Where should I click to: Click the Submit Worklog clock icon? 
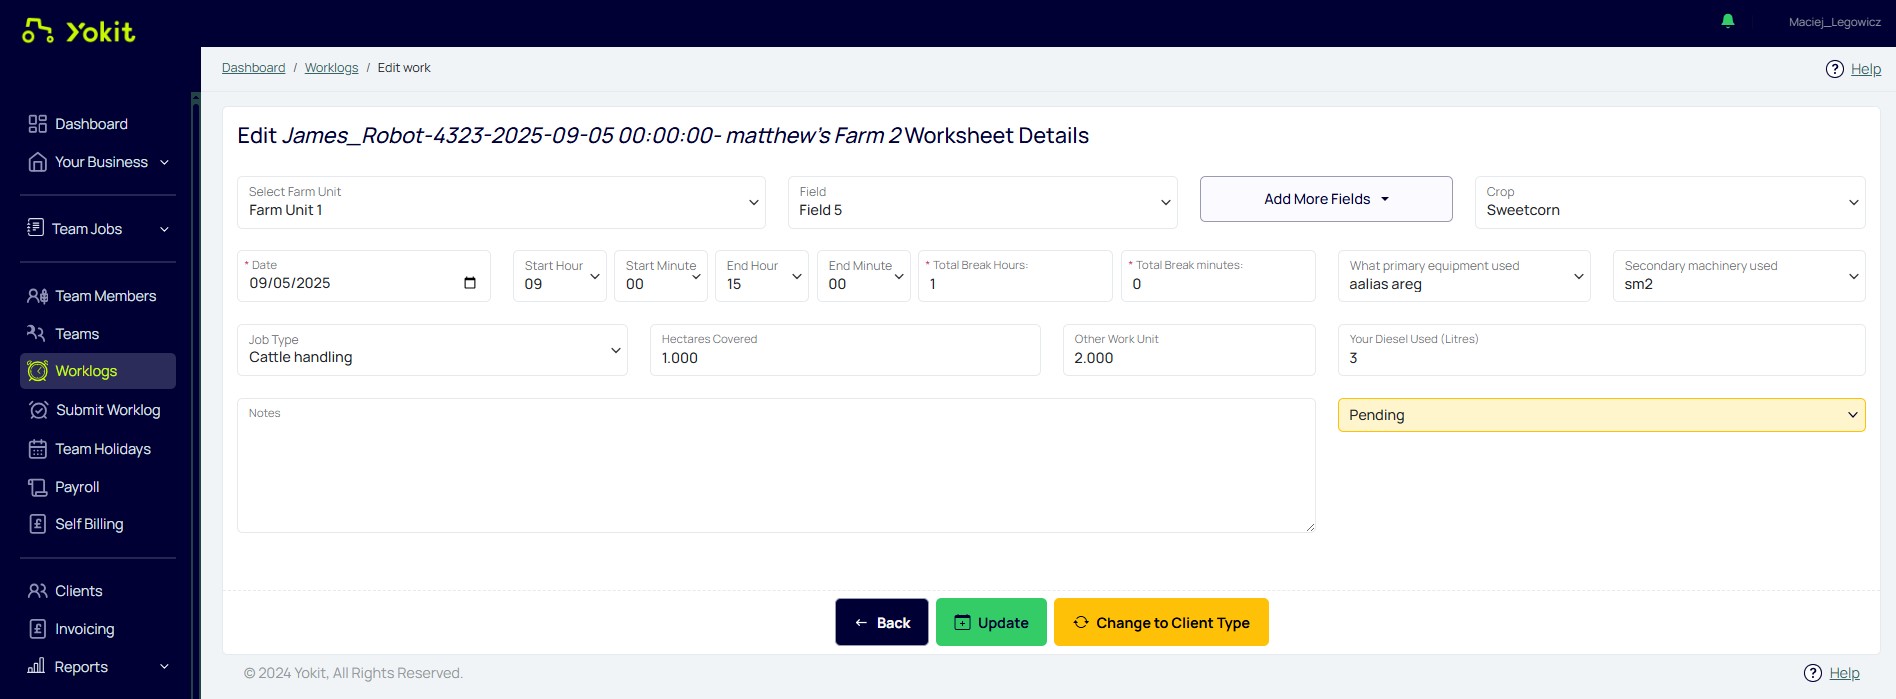coord(38,410)
